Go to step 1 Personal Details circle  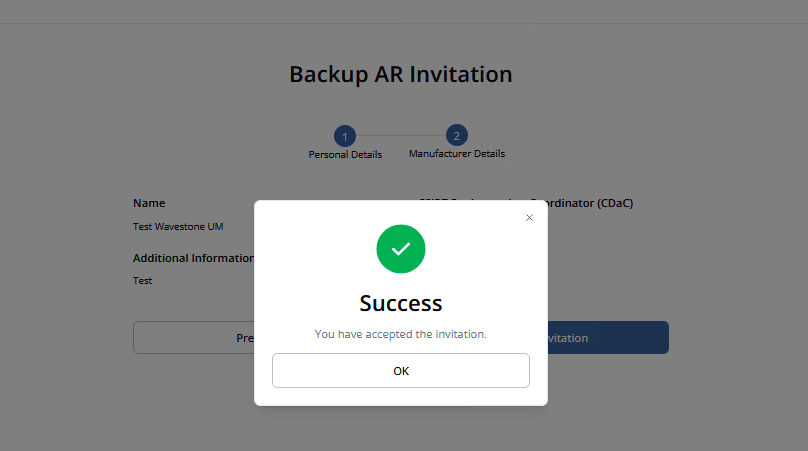[345, 136]
